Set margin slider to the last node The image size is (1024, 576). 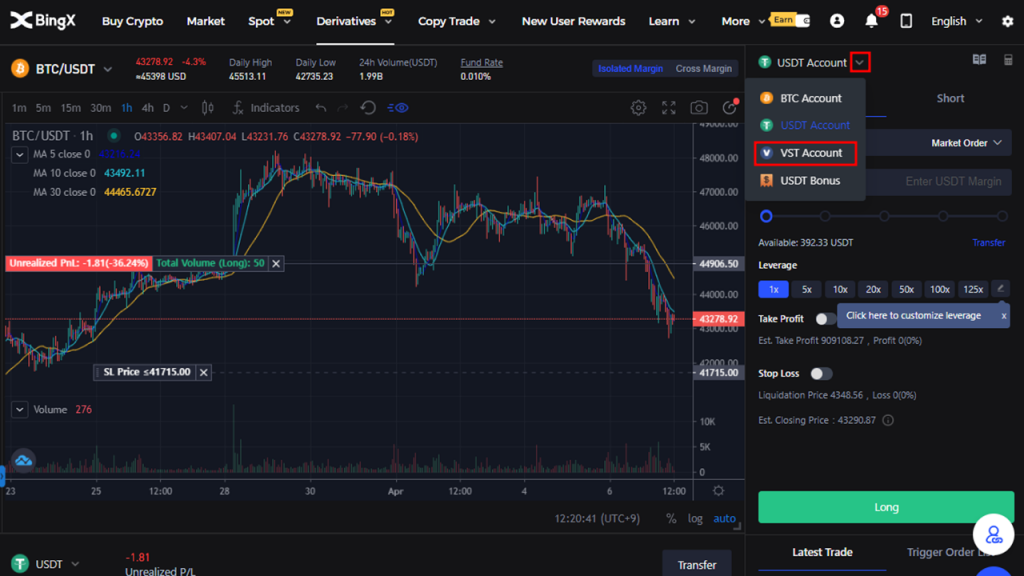[x=1002, y=216]
